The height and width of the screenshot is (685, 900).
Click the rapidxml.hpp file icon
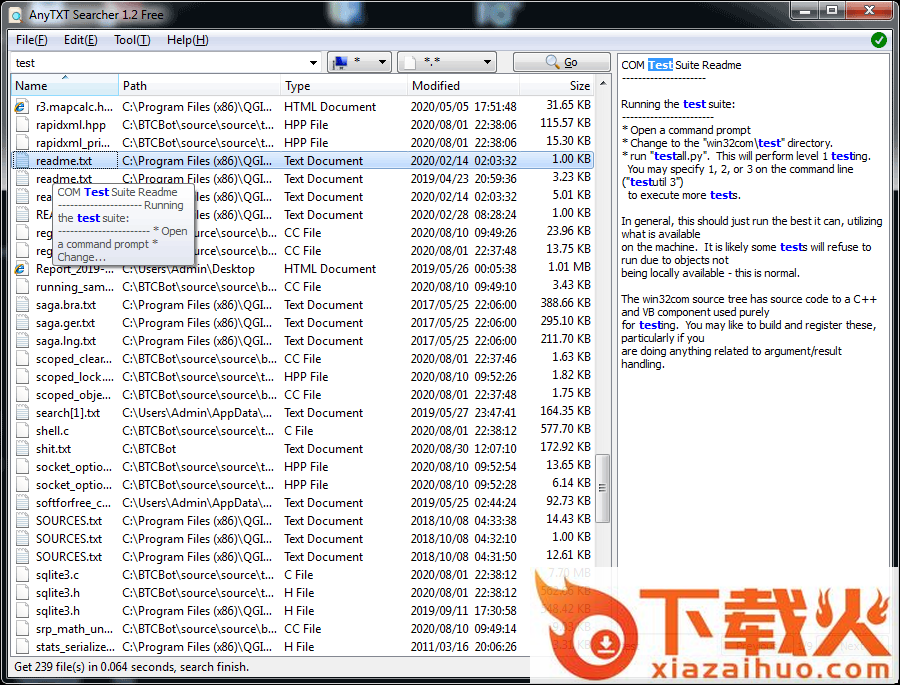click(22, 125)
